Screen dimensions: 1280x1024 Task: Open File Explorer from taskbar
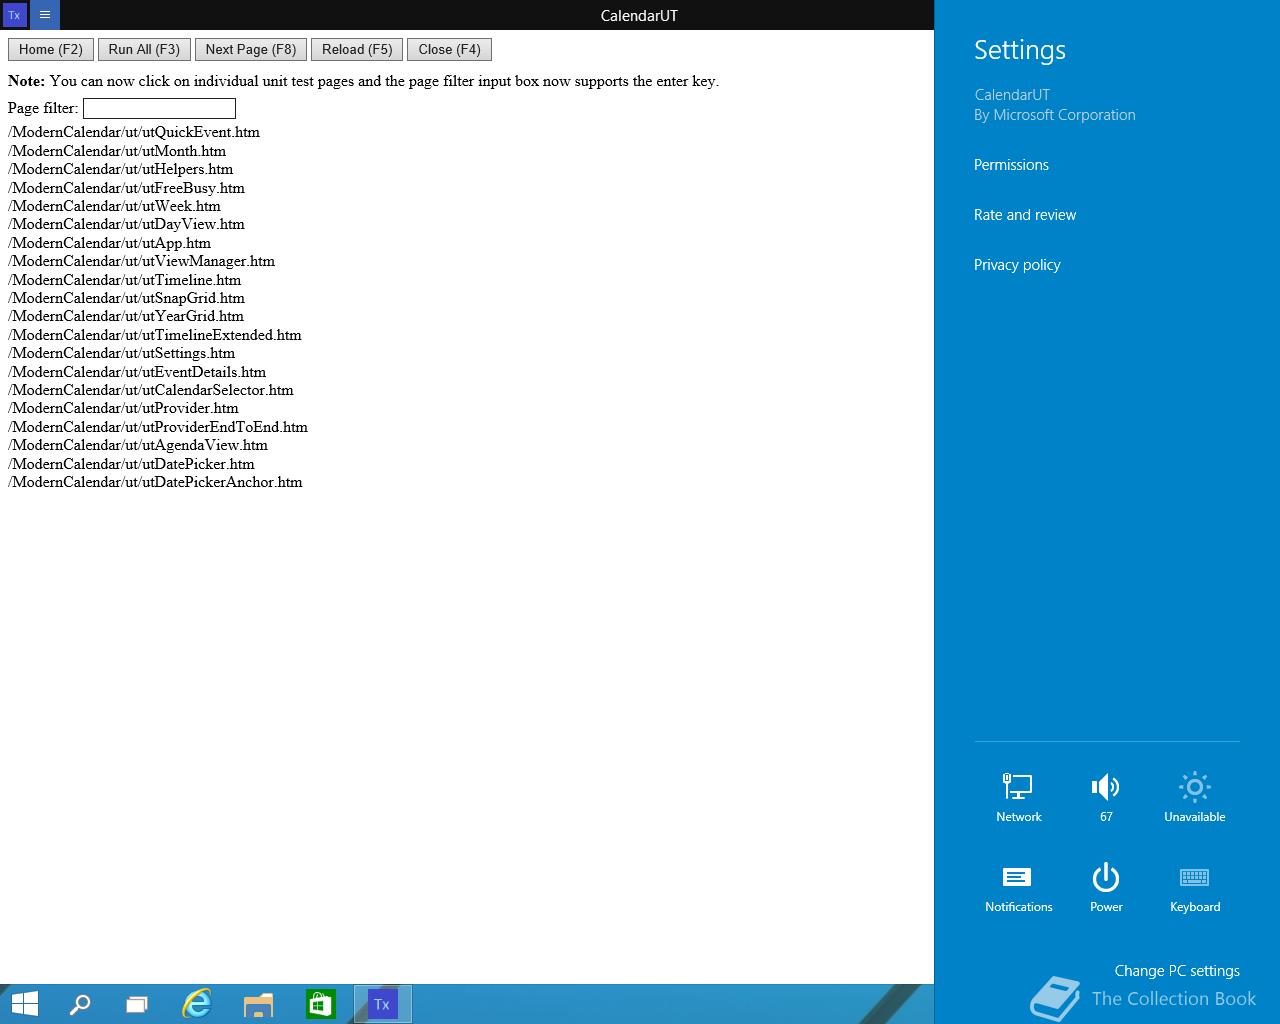[x=258, y=1004]
